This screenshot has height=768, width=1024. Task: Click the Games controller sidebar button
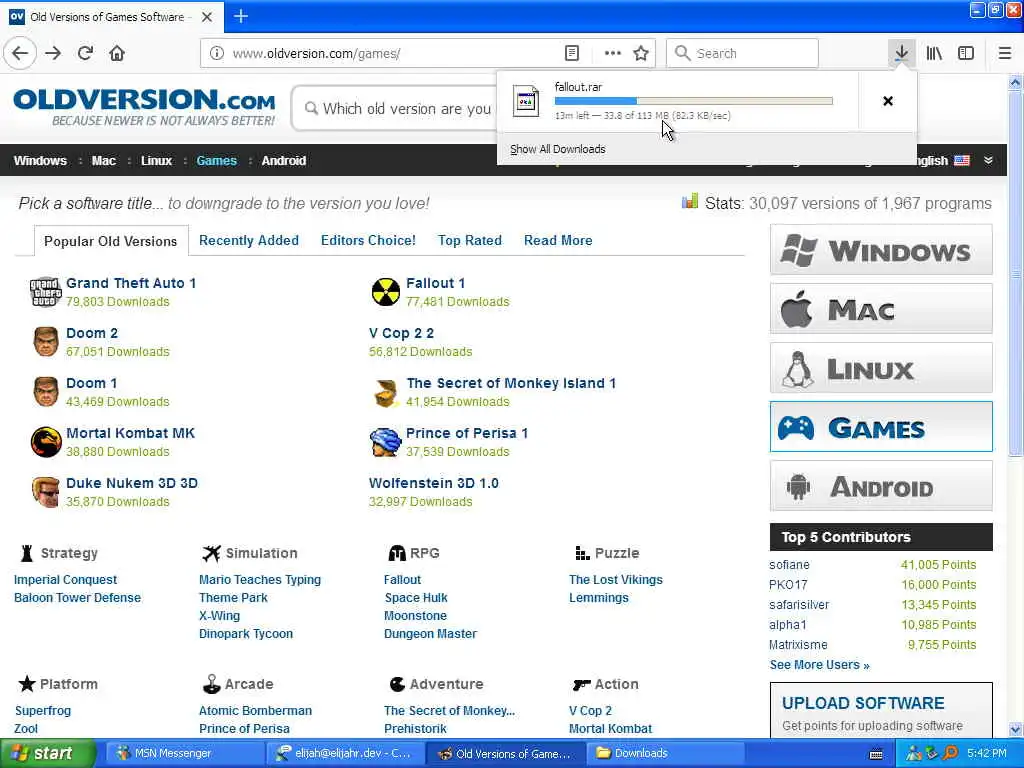[x=881, y=427]
